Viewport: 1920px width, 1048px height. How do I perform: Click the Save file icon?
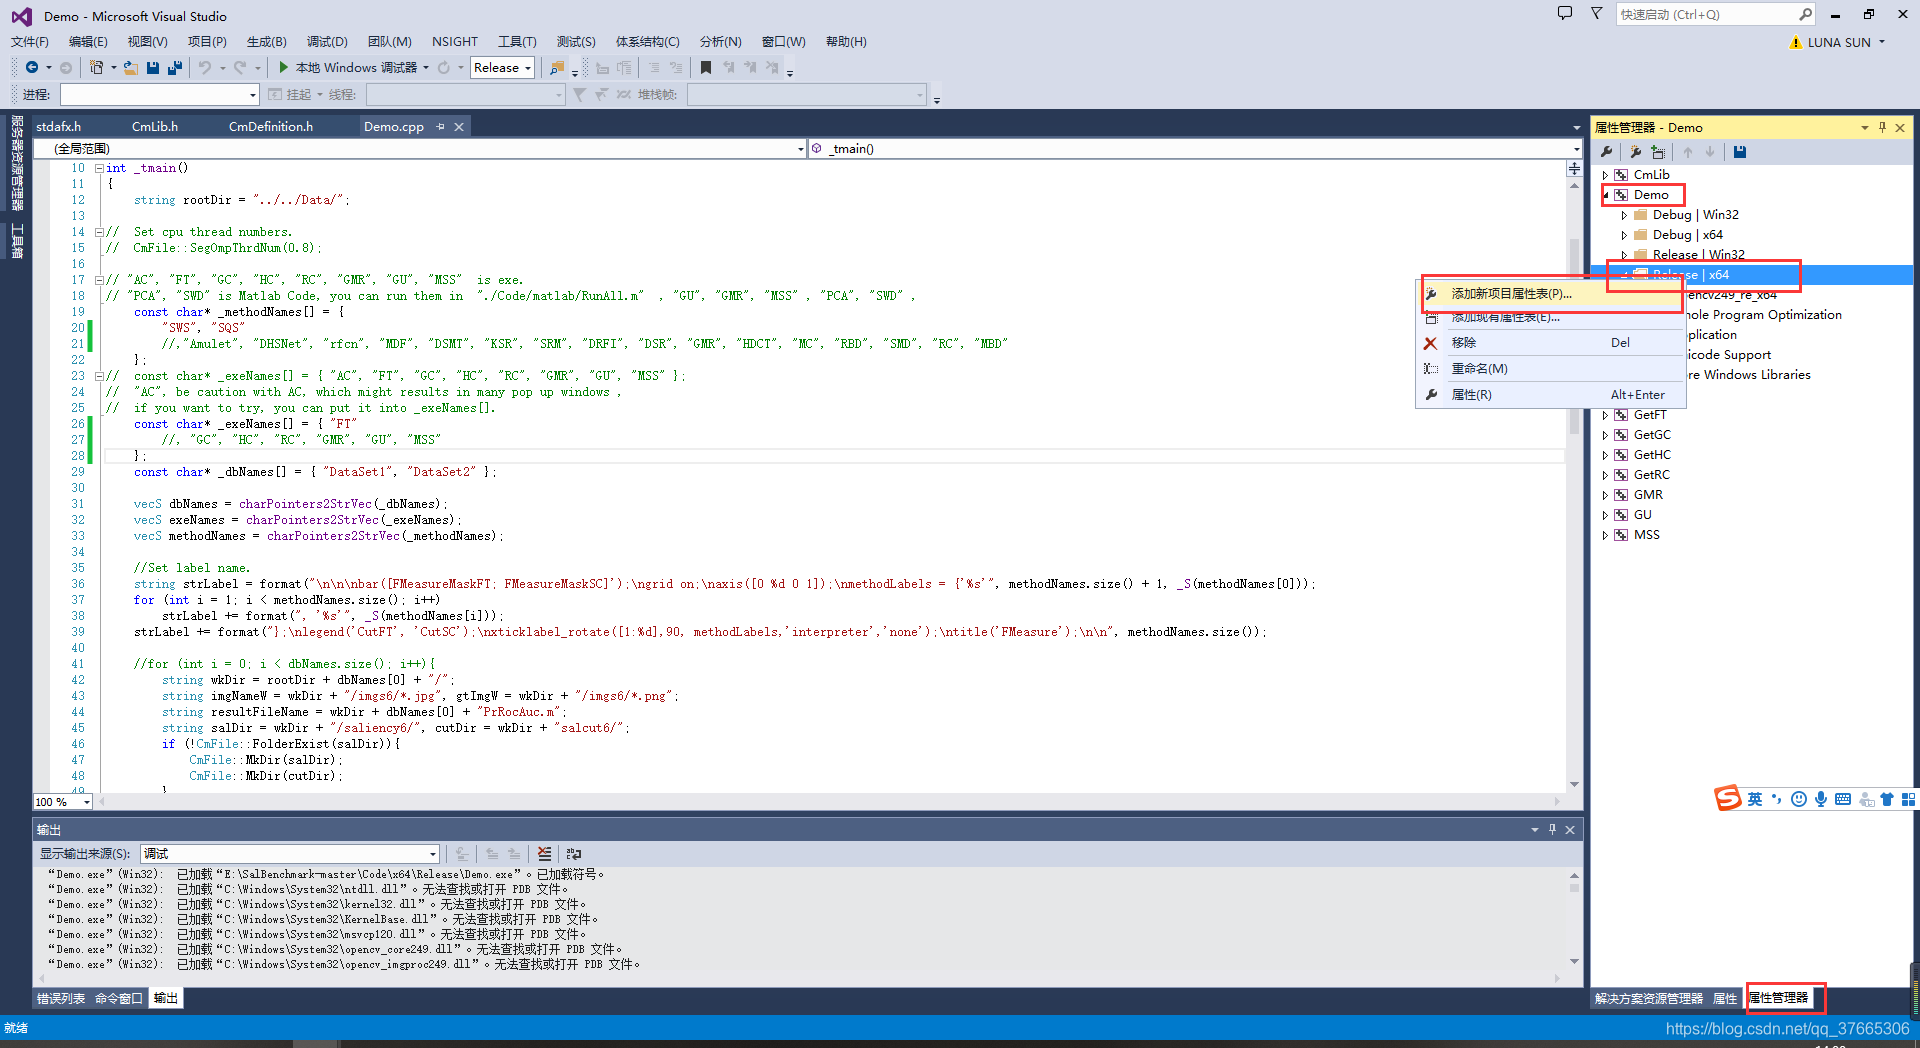tap(153, 67)
